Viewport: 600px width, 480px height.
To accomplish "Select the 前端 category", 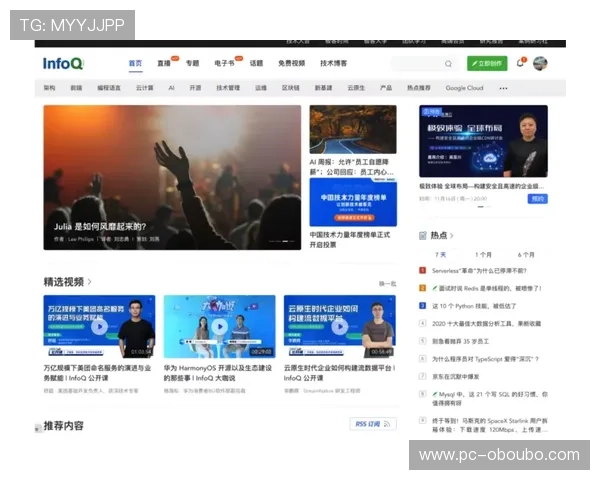I will point(76,88).
